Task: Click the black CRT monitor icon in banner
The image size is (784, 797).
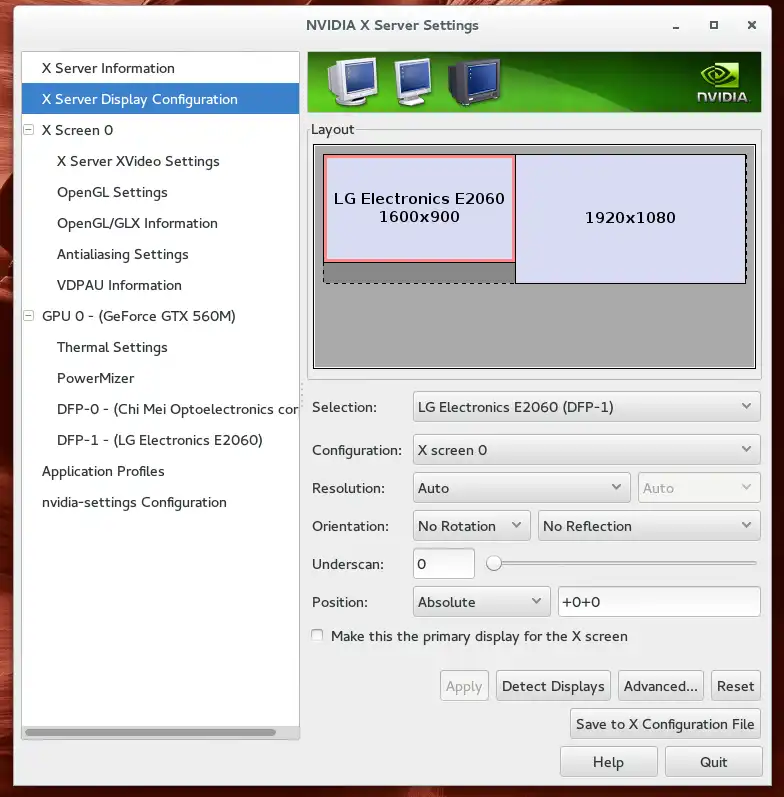Action: [x=474, y=81]
